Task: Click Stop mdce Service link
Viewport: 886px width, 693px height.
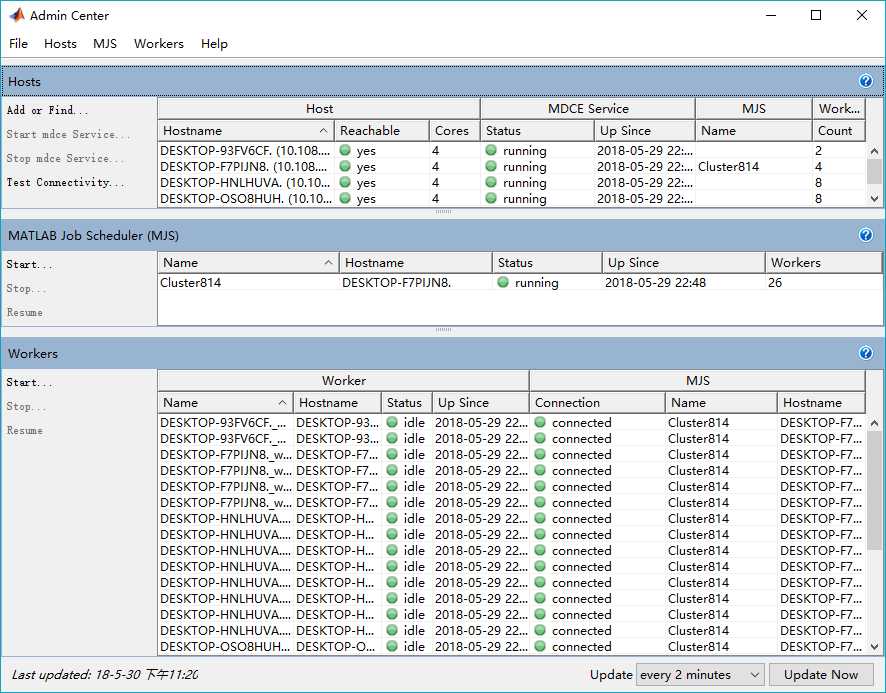Action: pyautogui.click(x=65, y=158)
